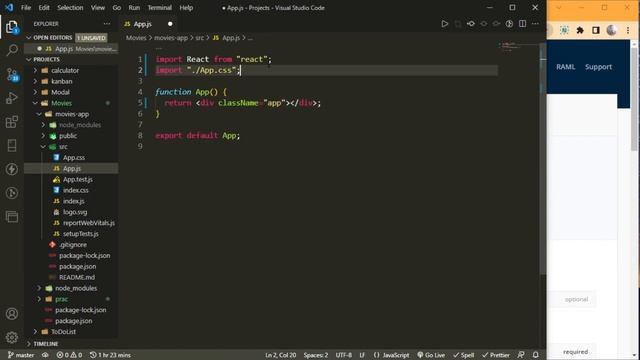Click browser profile avatar
The width and height of the screenshot is (640, 360).
(611, 30)
